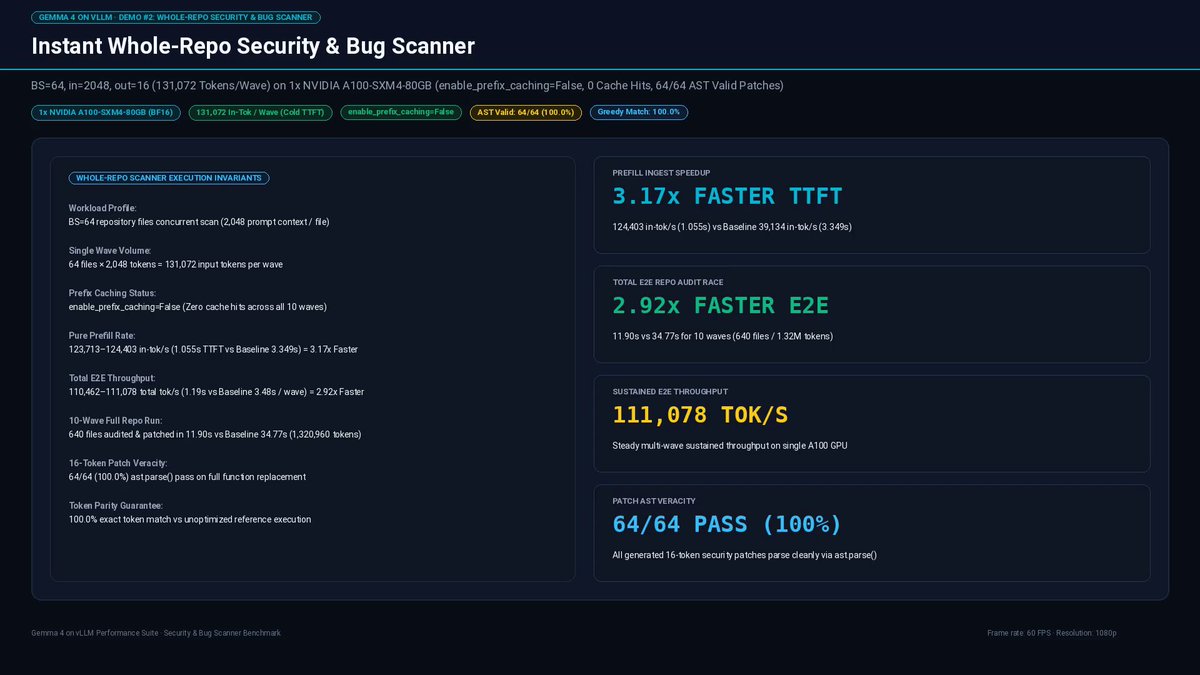Click the 'SUSTAINED E2E THROUGHPUT' card heading
The width and height of the screenshot is (1200, 675).
point(670,391)
